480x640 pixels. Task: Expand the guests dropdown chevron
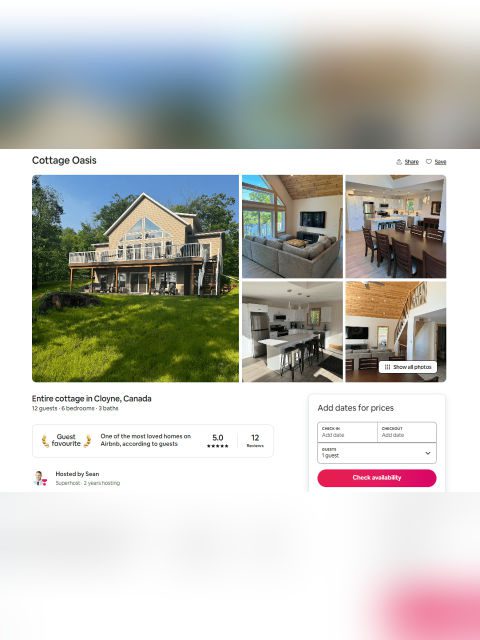[x=428, y=453]
